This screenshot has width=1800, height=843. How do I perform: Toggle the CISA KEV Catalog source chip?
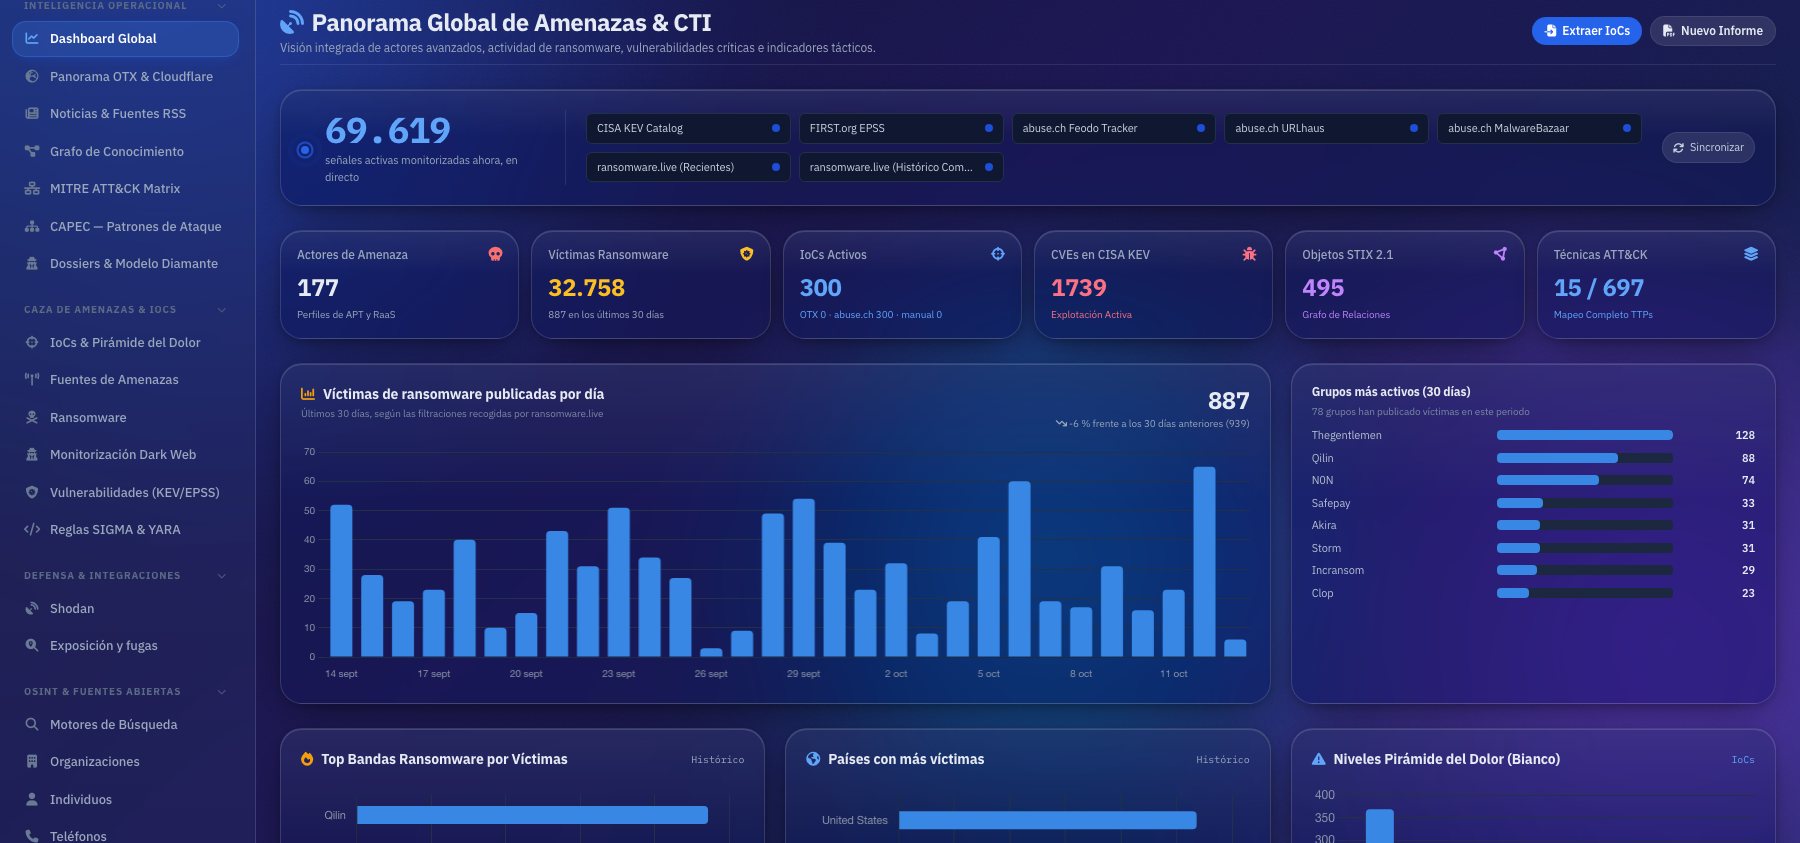tap(688, 128)
